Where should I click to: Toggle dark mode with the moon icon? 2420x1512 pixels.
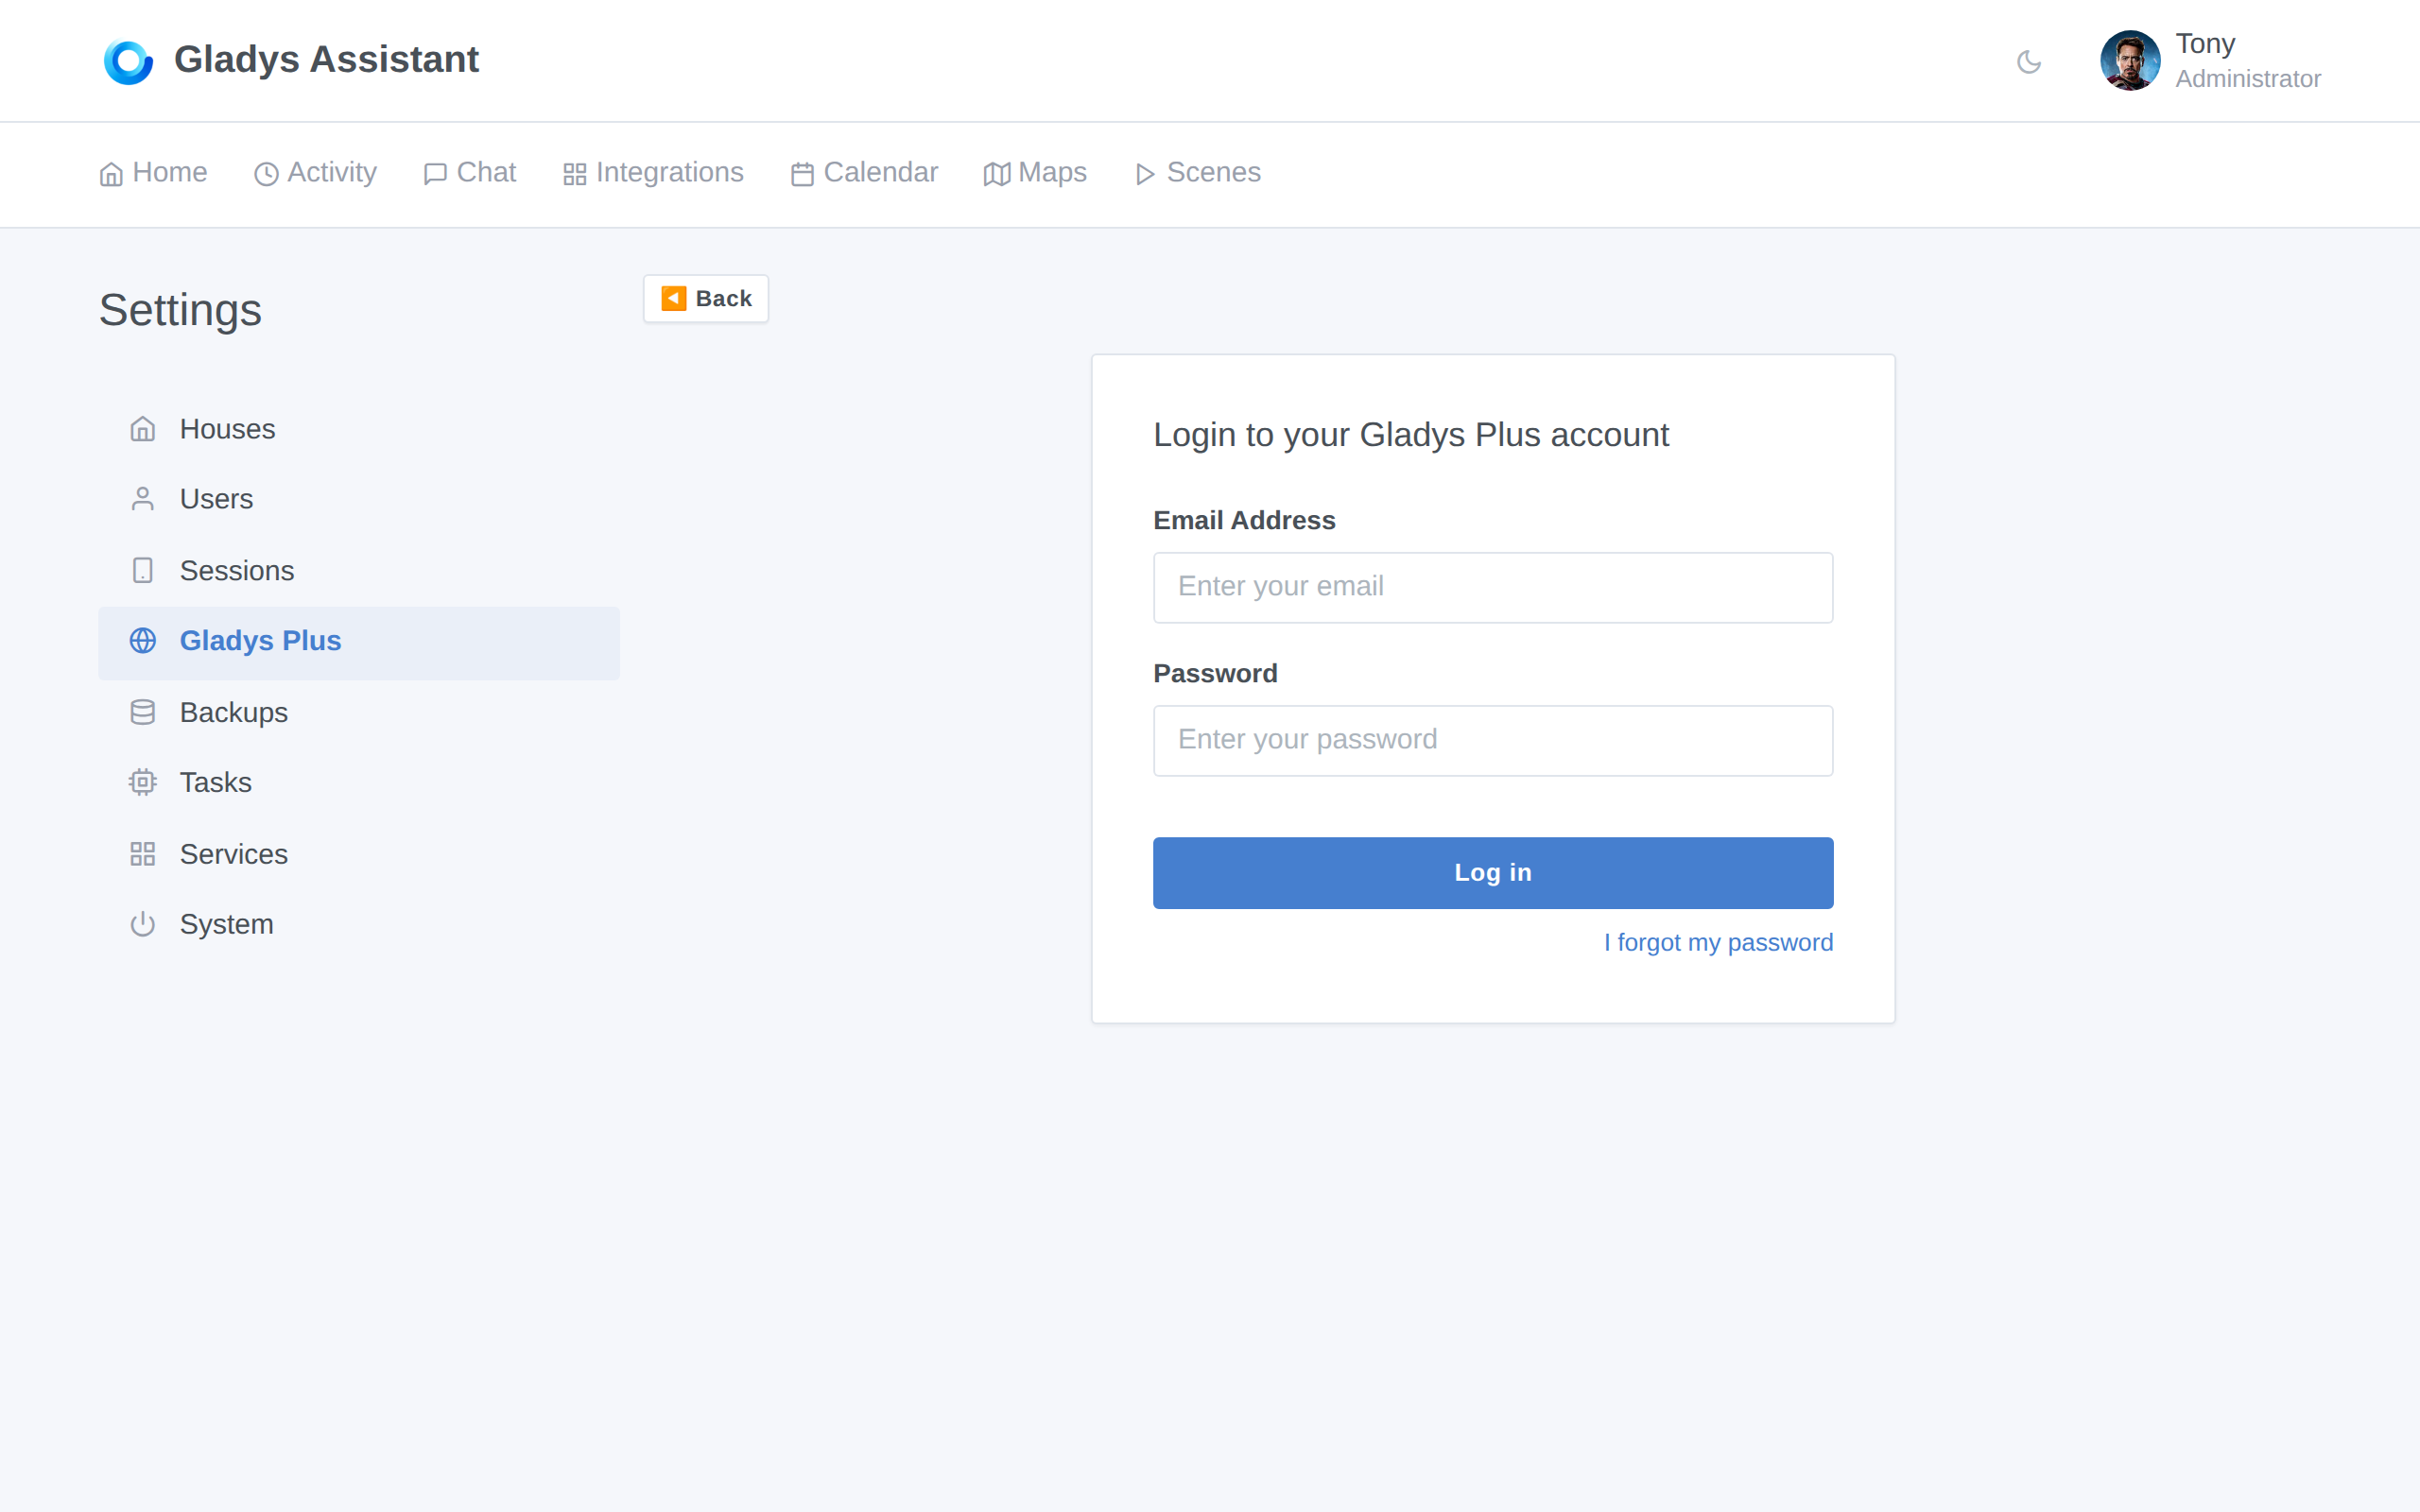[x=2029, y=62]
